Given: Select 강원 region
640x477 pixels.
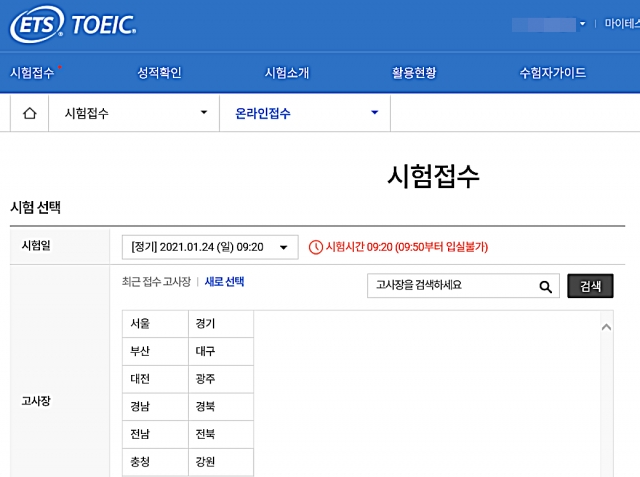Looking at the screenshot, I should pyautogui.click(x=221, y=462).
